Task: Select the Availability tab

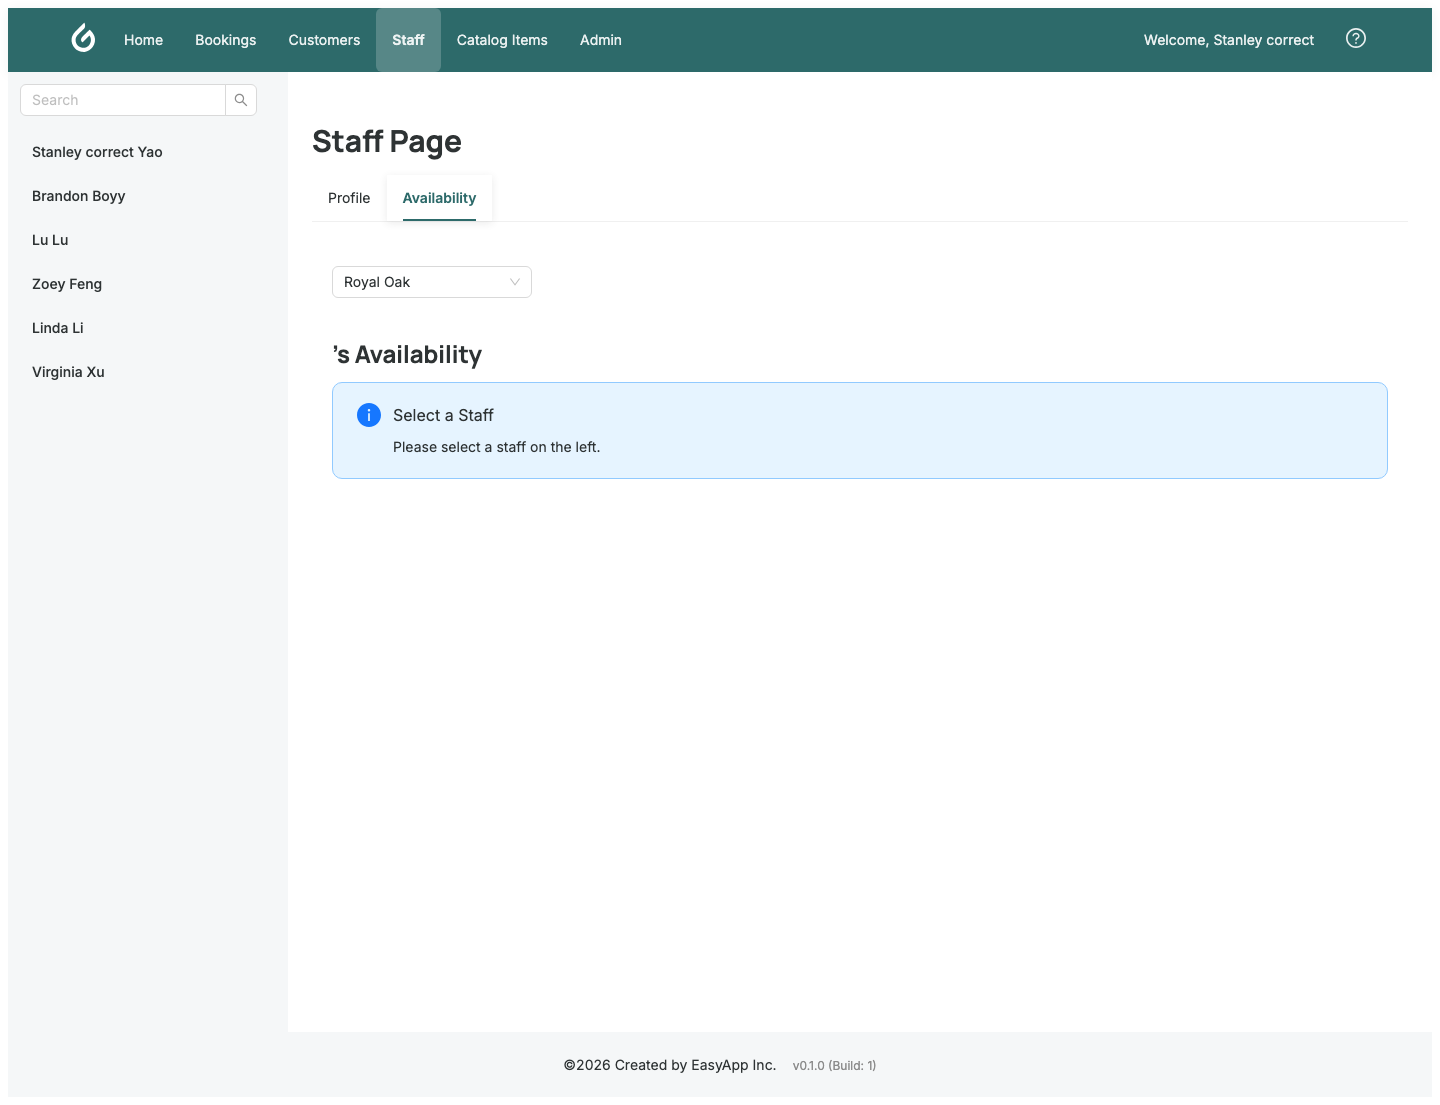Action: pyautogui.click(x=439, y=198)
